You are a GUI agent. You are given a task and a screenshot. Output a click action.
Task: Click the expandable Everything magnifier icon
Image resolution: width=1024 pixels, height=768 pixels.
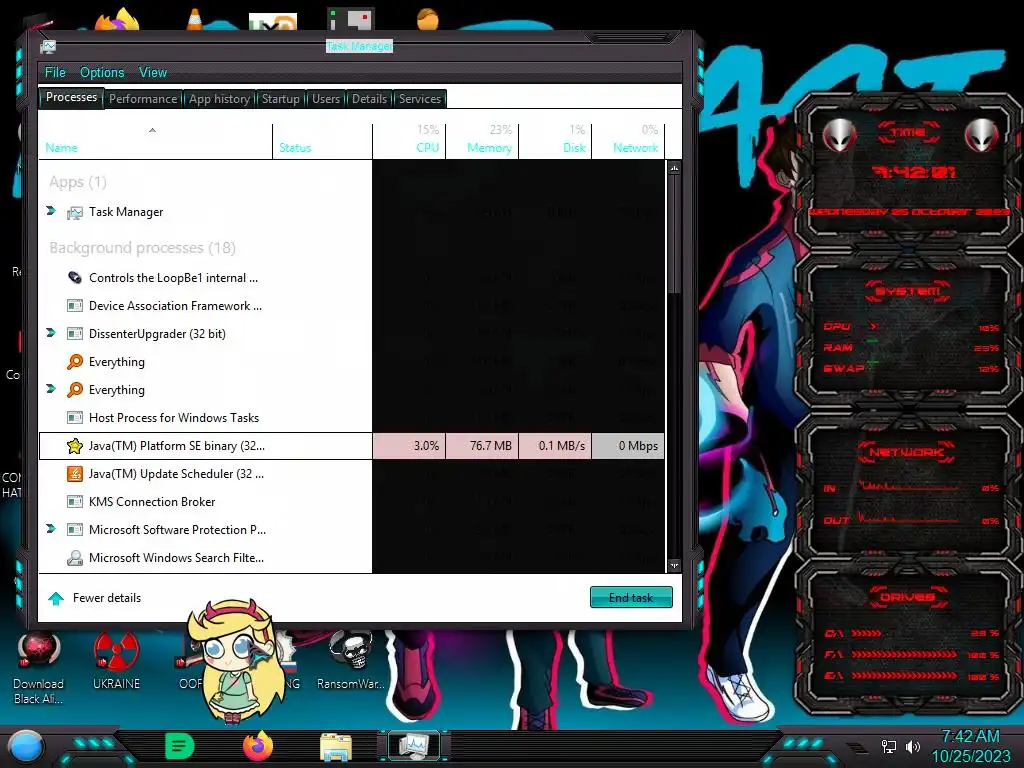point(75,389)
